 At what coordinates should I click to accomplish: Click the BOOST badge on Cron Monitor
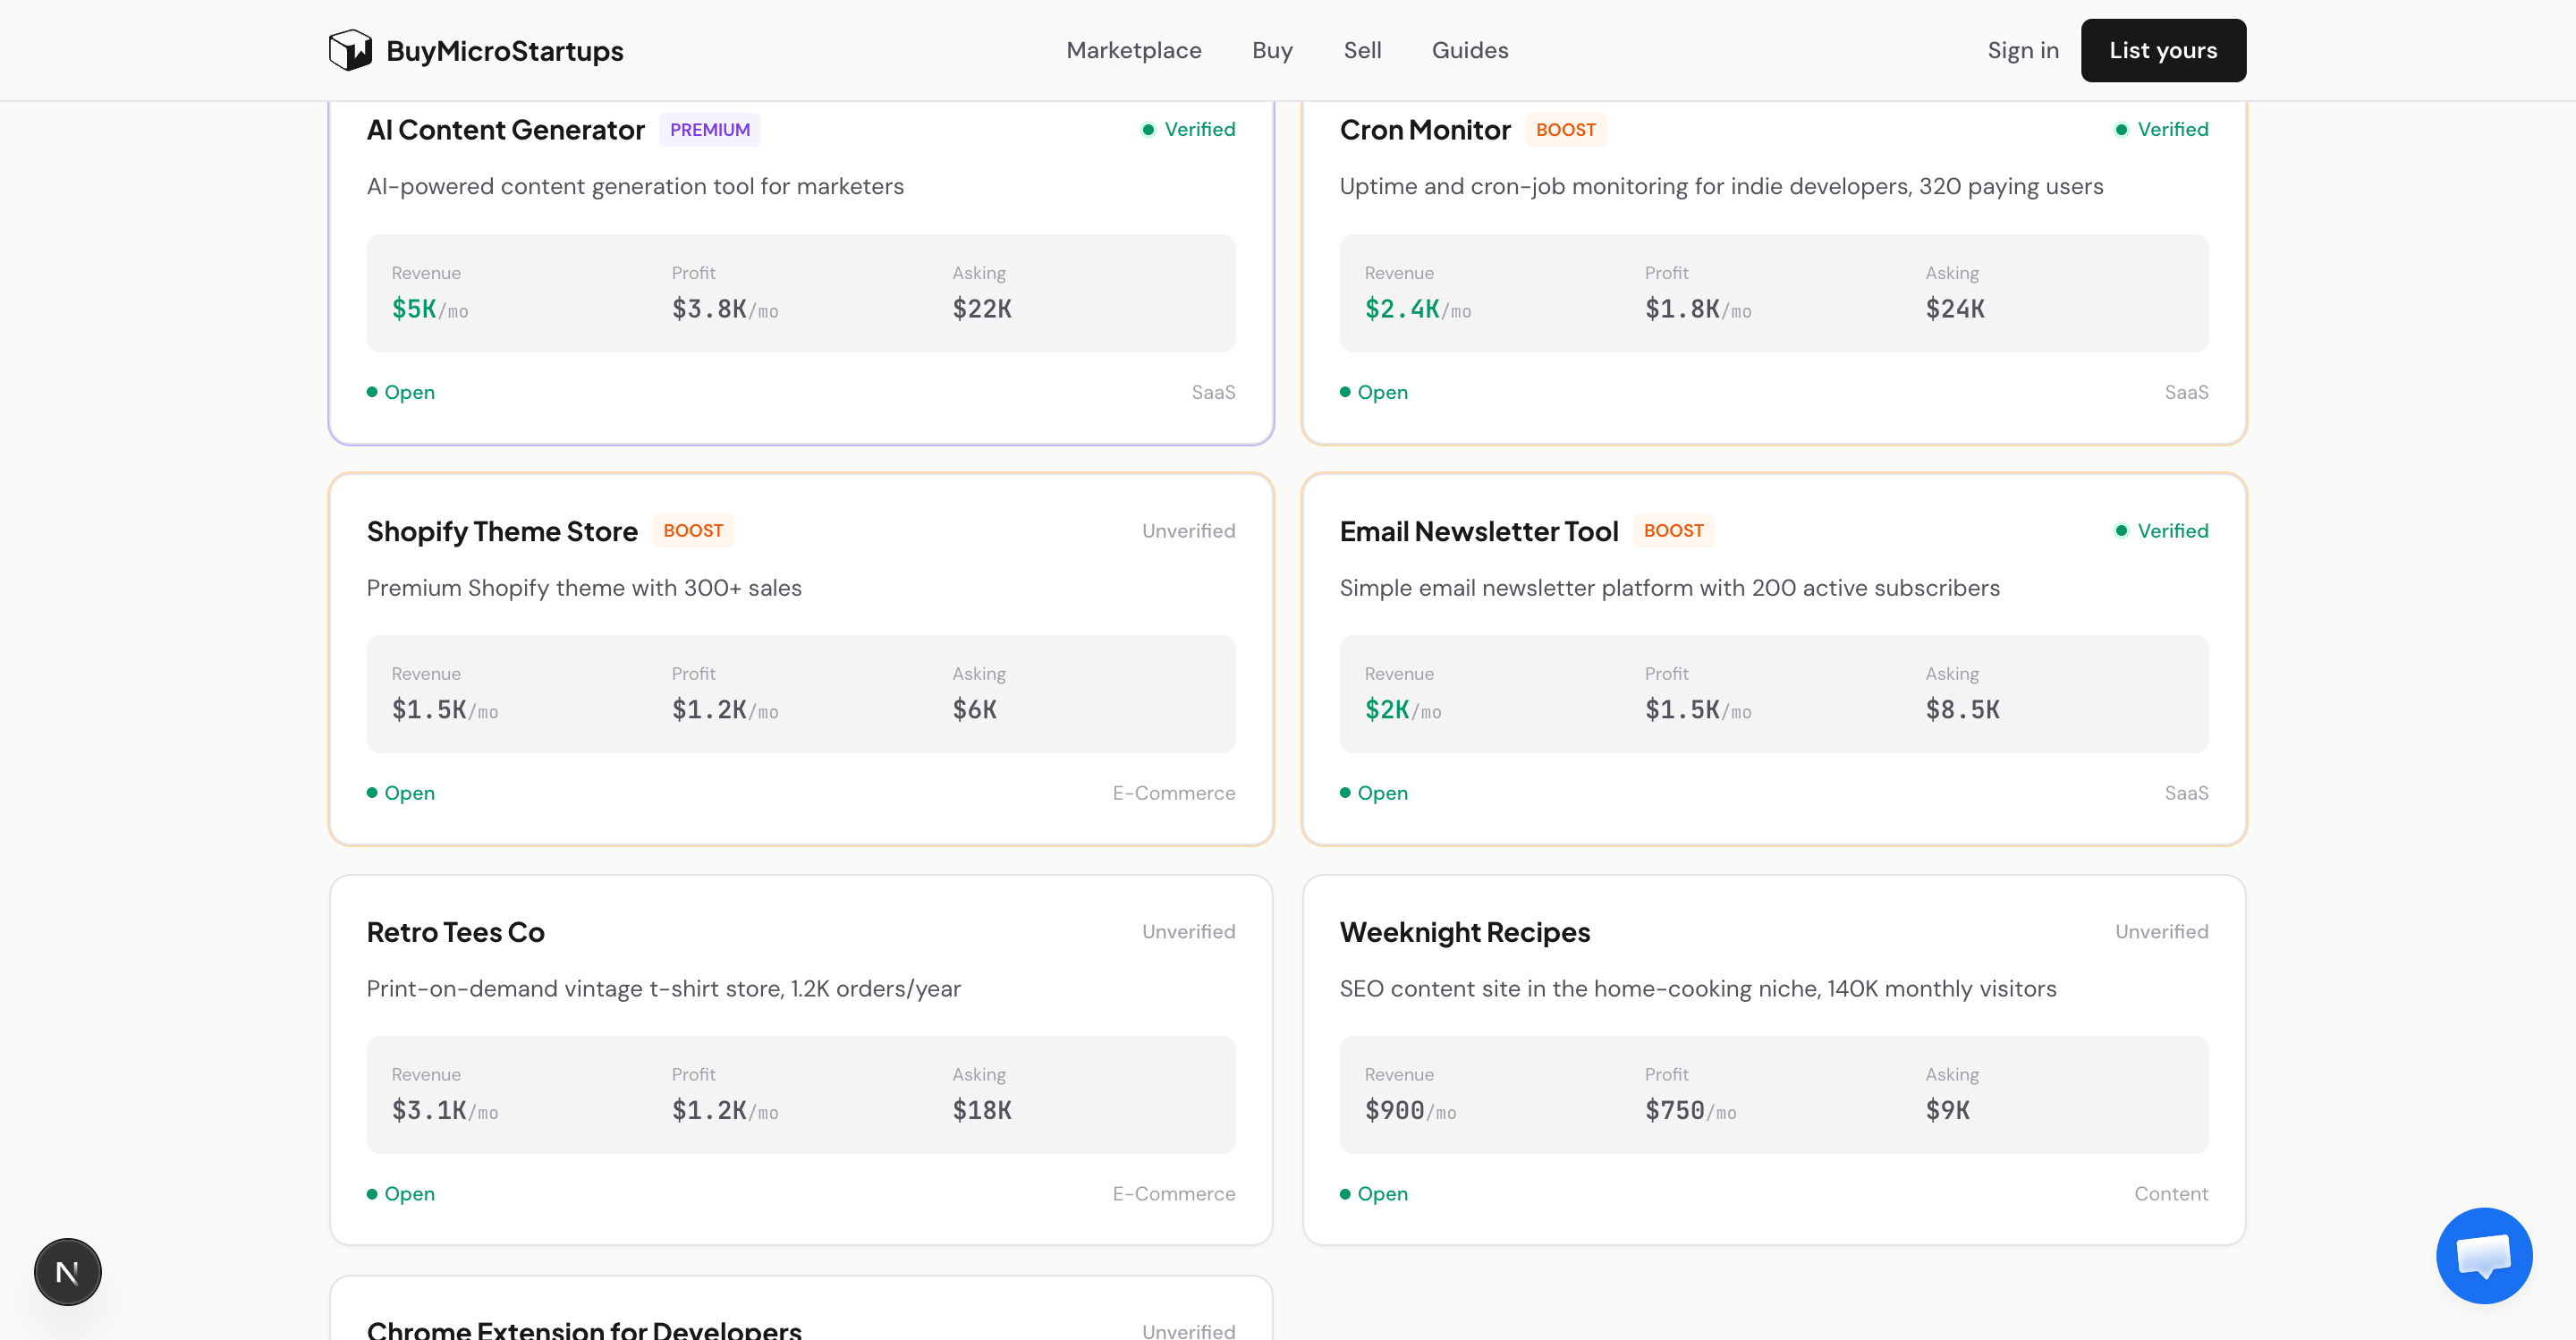(1566, 130)
